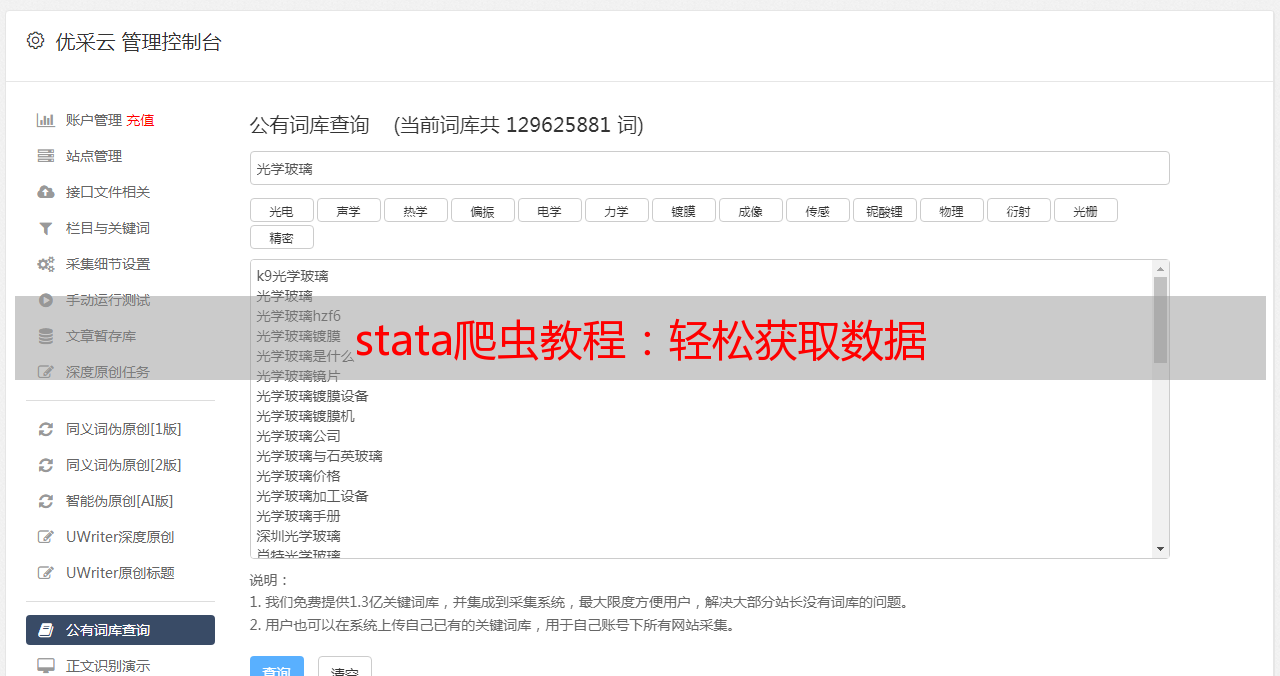Click the server icon for 站点管理

pyautogui.click(x=46, y=156)
